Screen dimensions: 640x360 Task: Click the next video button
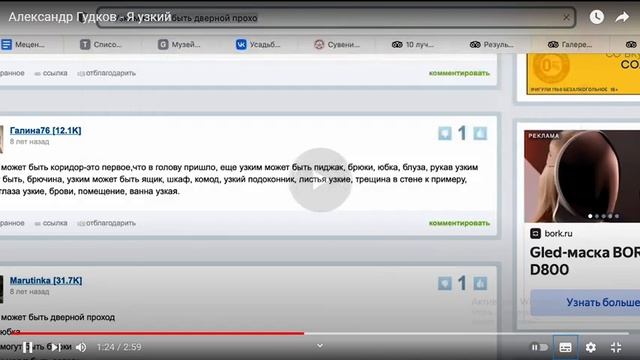click(x=55, y=347)
